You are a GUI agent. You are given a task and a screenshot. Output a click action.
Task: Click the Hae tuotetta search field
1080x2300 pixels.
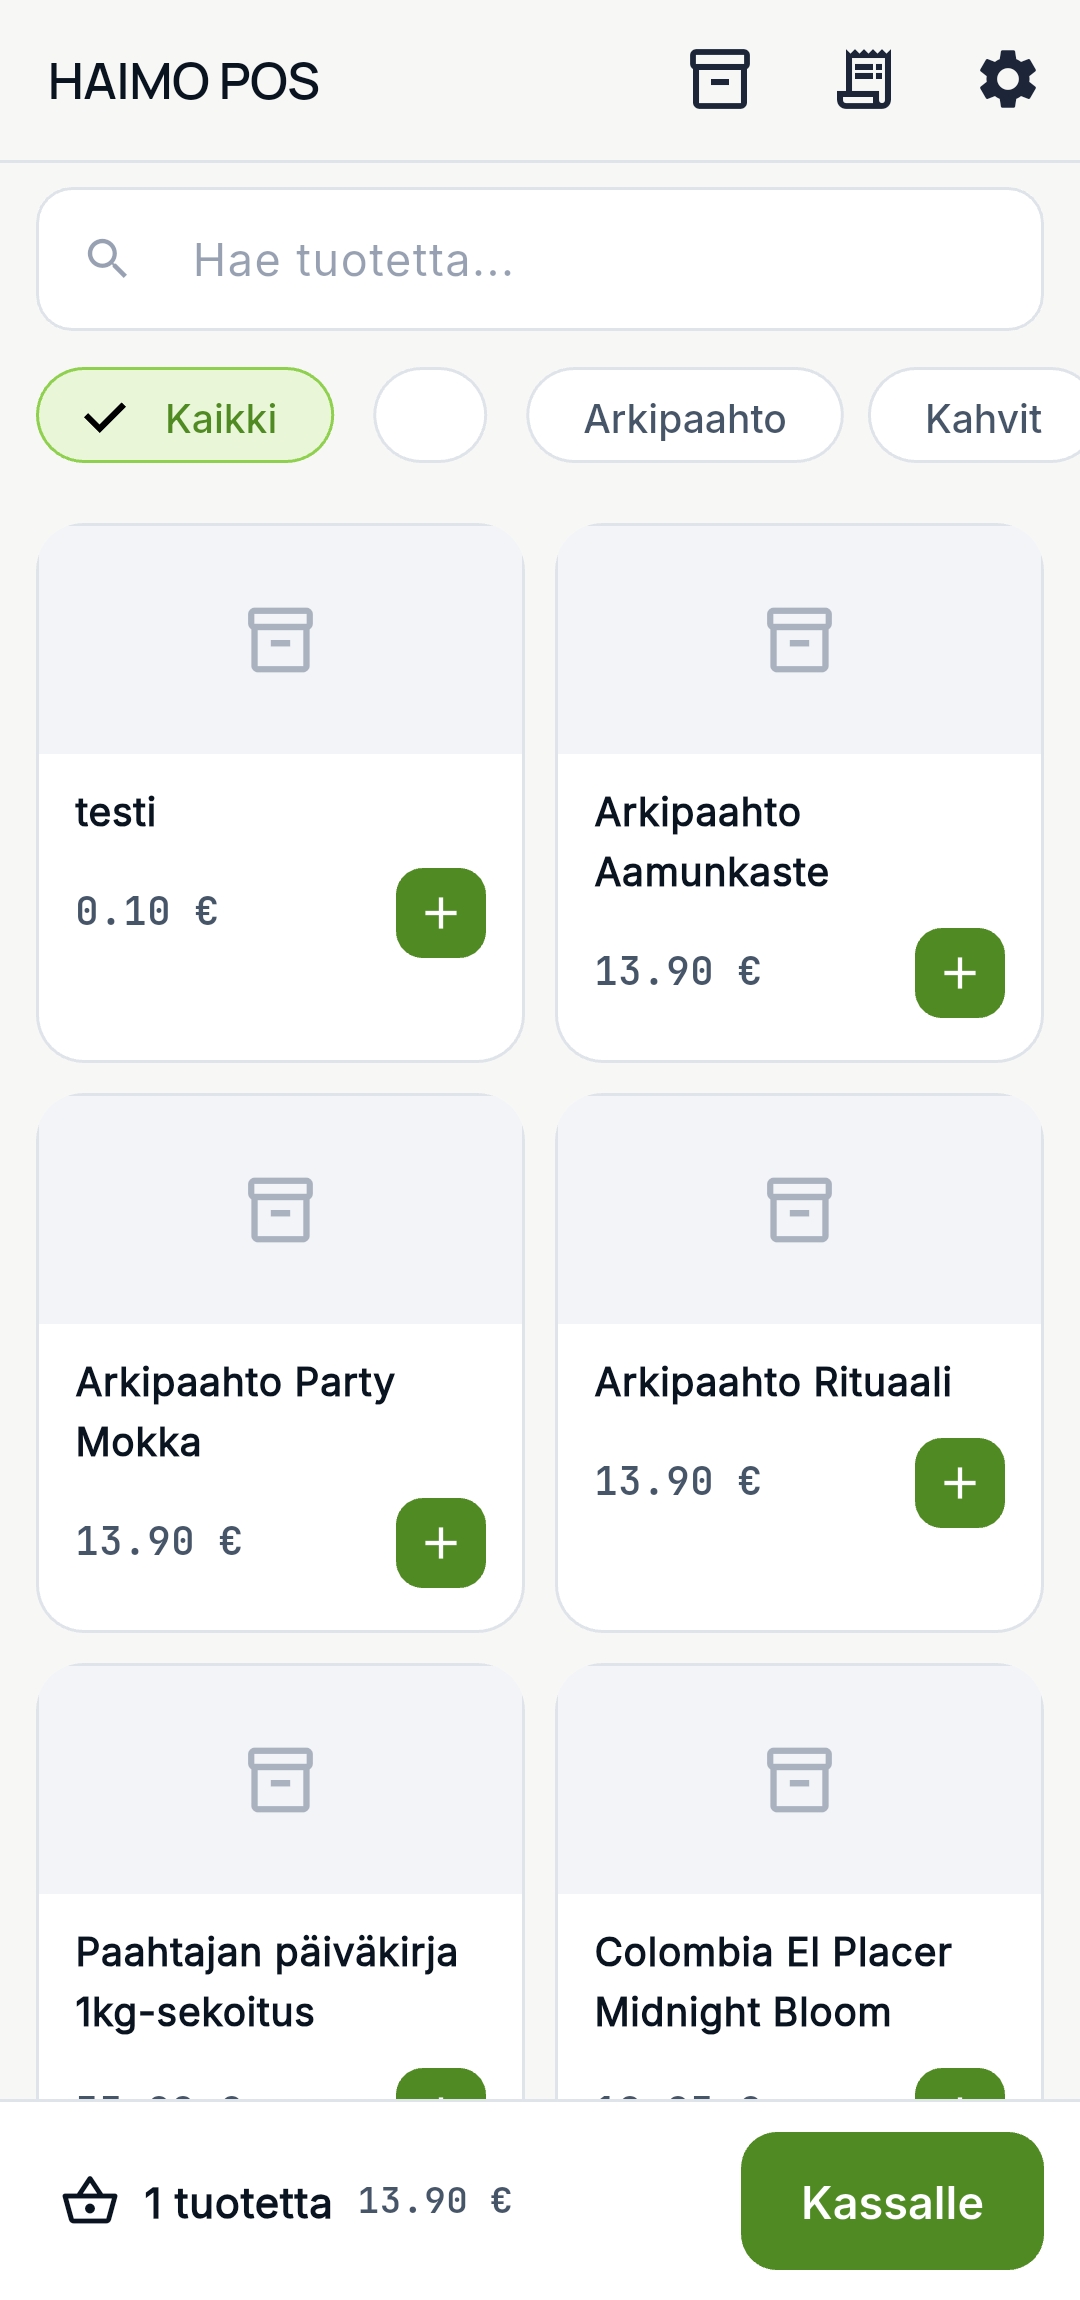point(540,259)
